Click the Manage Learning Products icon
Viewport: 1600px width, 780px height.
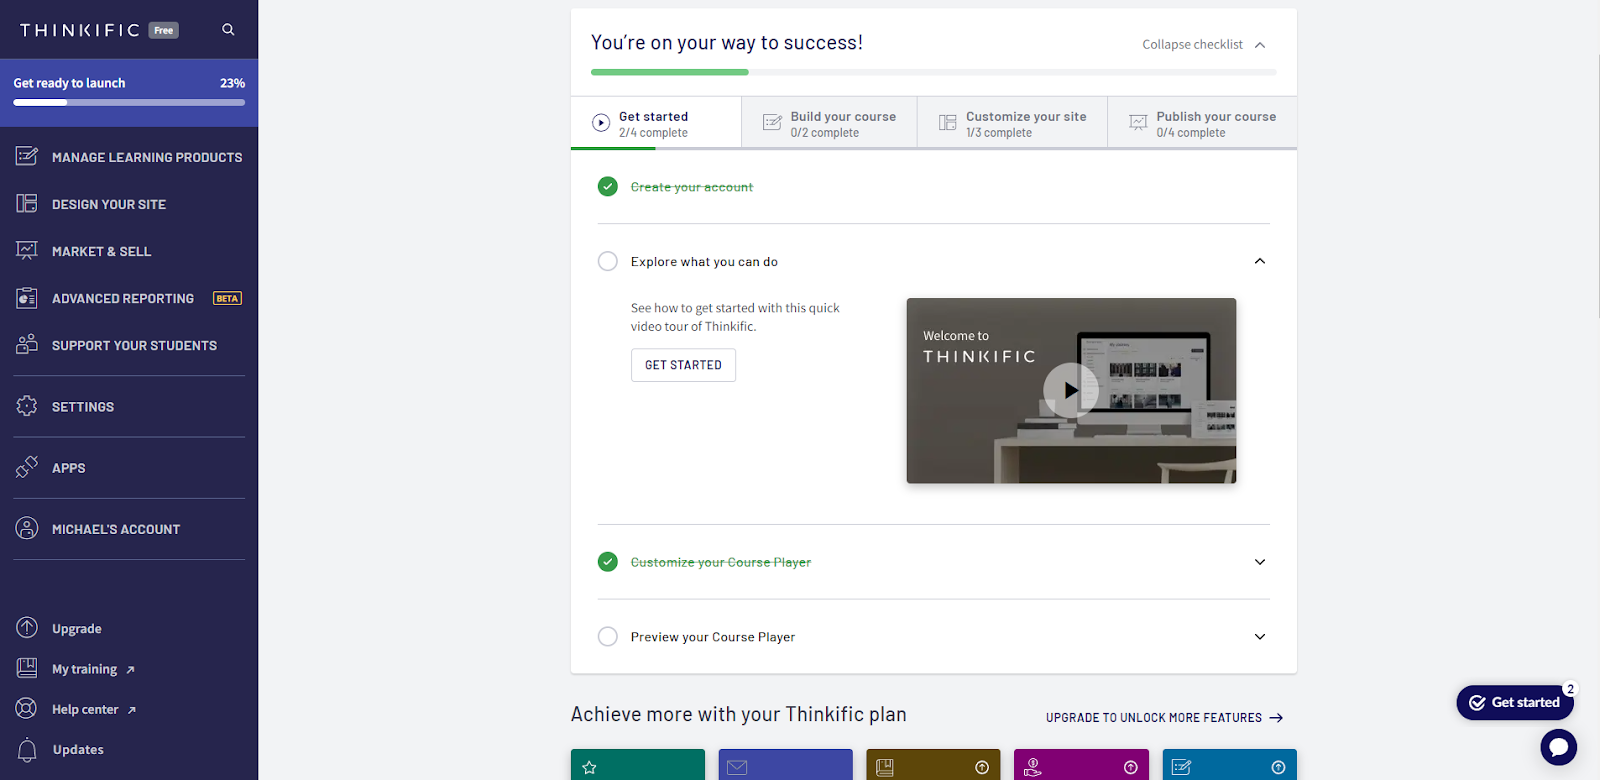pyautogui.click(x=27, y=156)
